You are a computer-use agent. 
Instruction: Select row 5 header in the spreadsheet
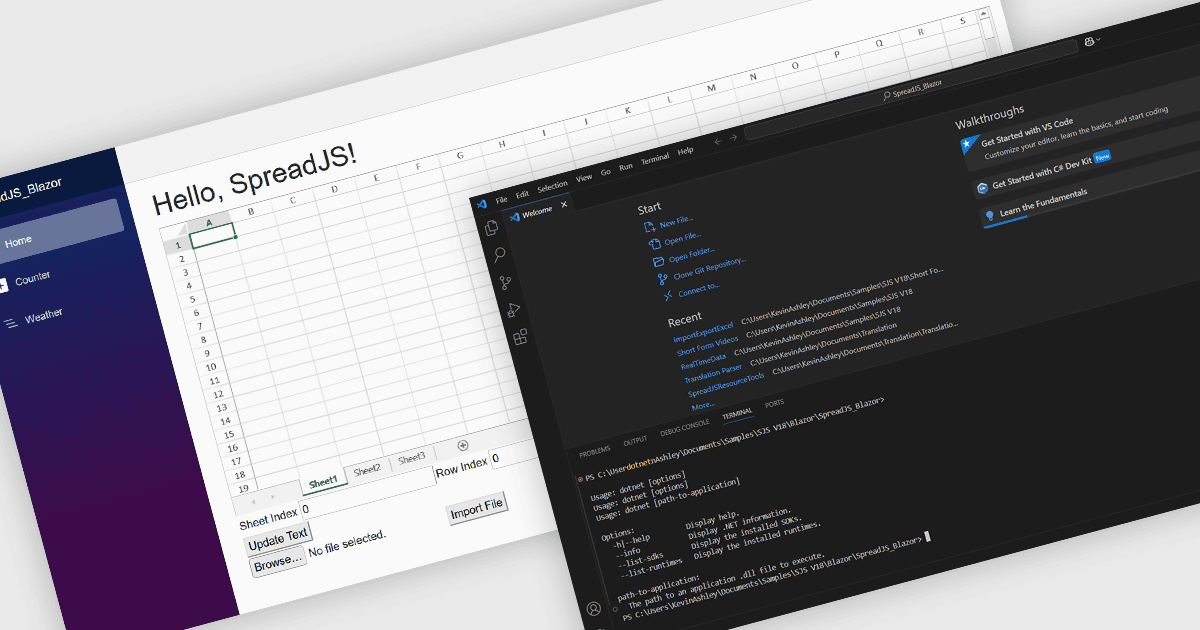click(x=193, y=298)
